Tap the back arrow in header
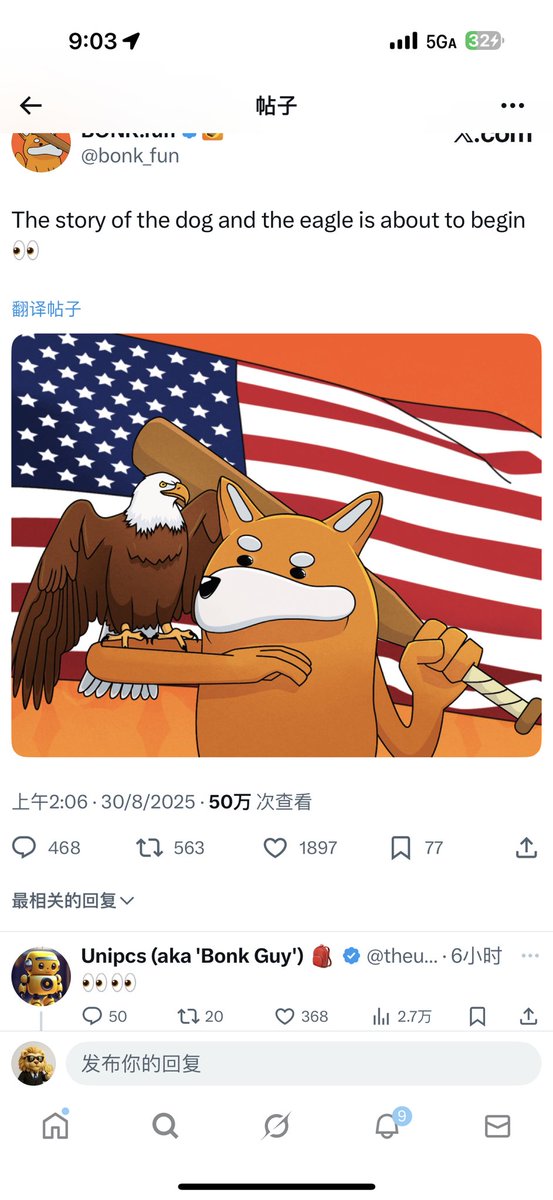This screenshot has width=553, height=1200. (x=30, y=106)
